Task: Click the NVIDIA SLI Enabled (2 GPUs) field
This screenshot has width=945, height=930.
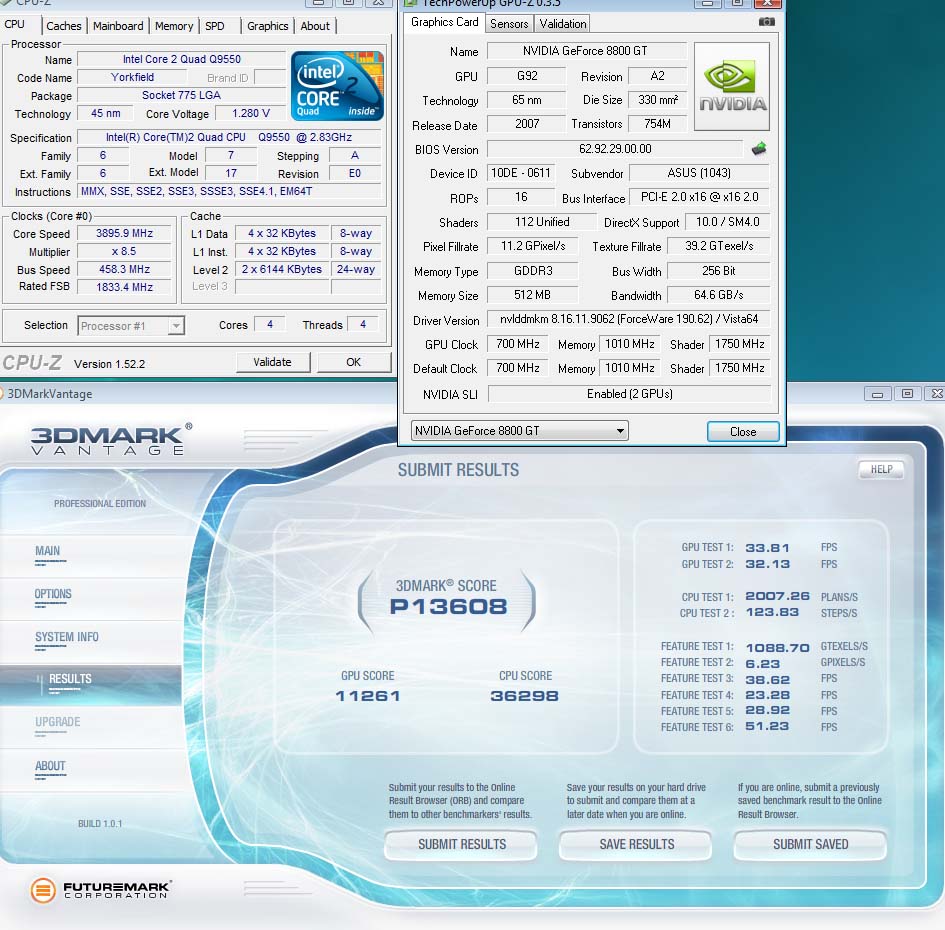Action: point(629,394)
